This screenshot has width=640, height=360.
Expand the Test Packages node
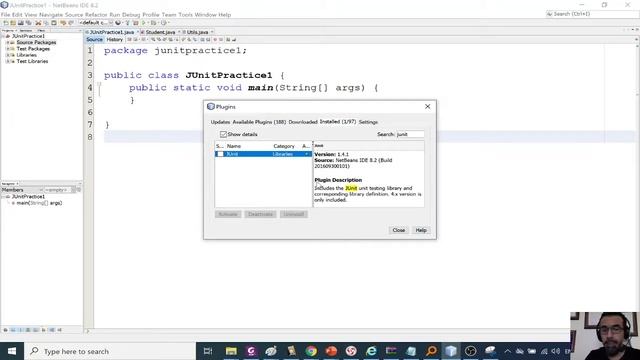pyautogui.click(x=7, y=49)
